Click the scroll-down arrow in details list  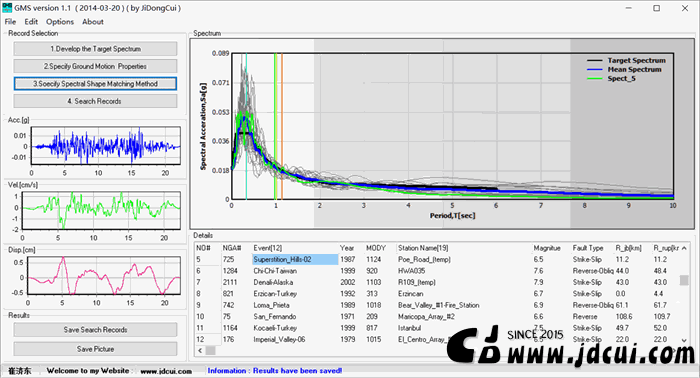click(684, 341)
